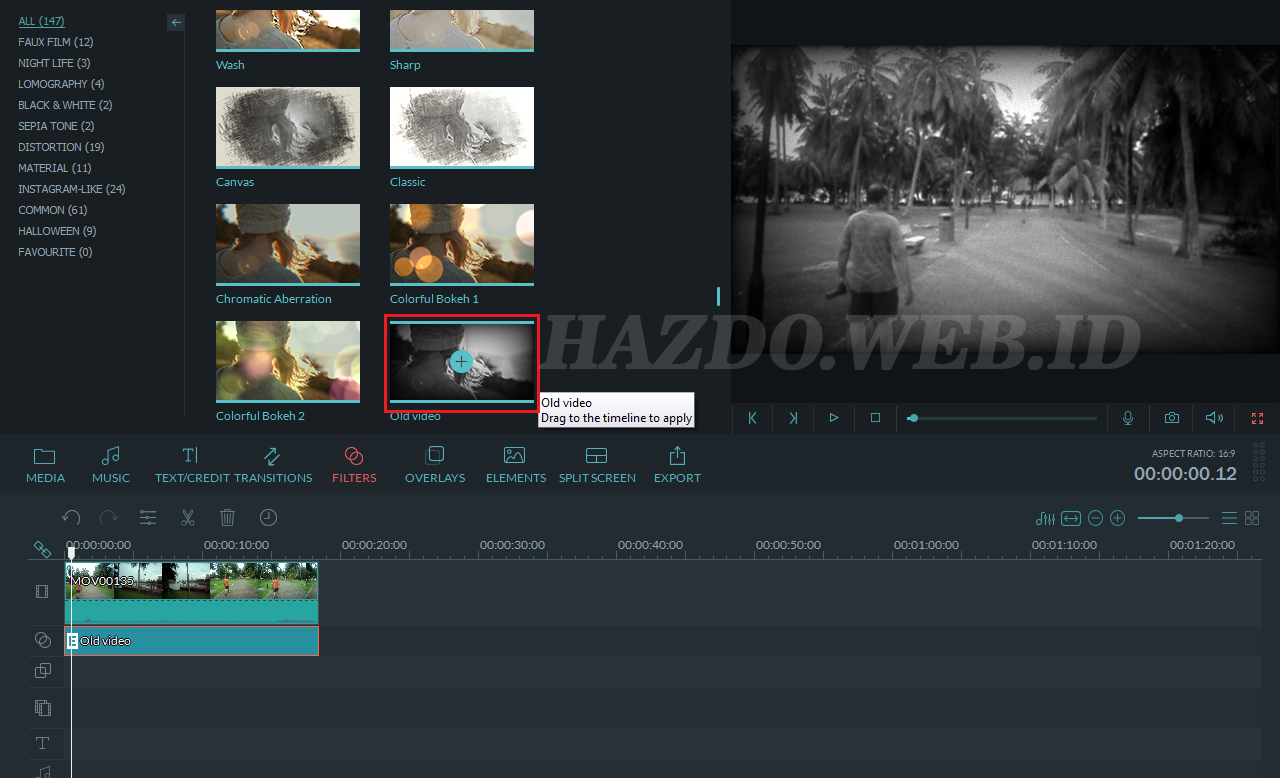Open the Elements library
This screenshot has height=778, width=1280.
[515, 465]
